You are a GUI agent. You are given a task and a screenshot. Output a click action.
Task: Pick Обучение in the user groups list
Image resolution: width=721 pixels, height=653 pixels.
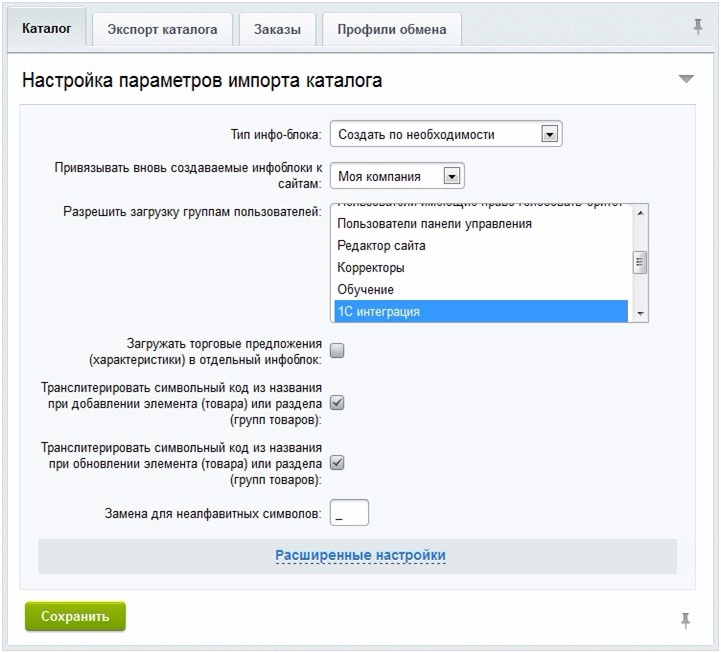[481, 290]
